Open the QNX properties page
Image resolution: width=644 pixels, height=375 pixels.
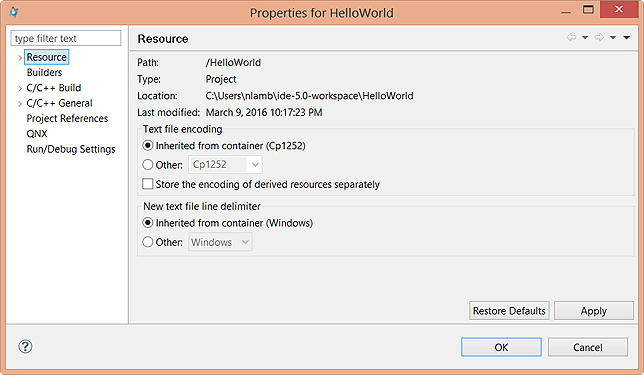(x=37, y=134)
